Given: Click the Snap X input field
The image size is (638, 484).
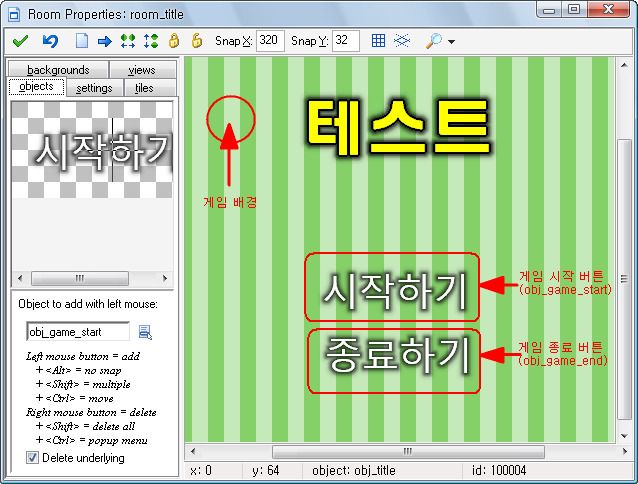Looking at the screenshot, I should (270, 41).
